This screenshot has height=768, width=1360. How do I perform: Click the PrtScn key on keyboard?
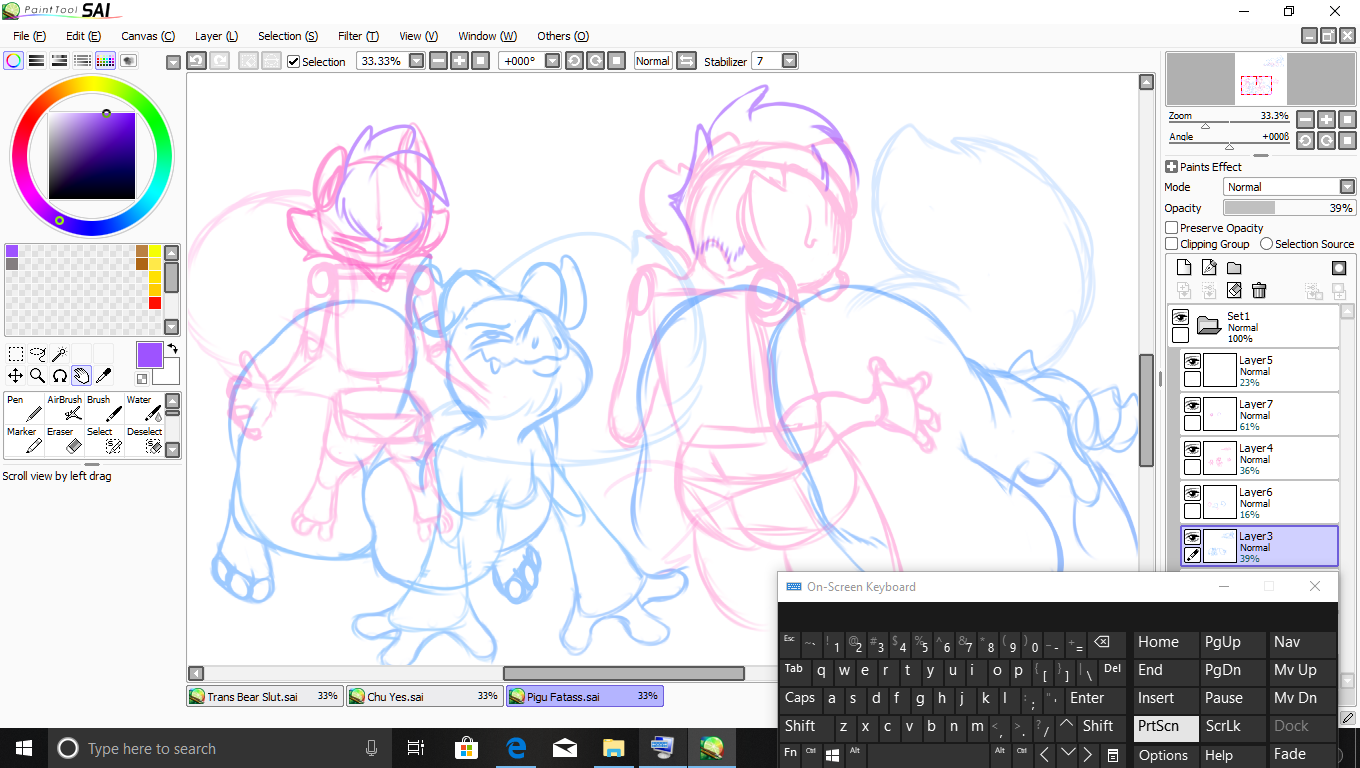click(1166, 727)
